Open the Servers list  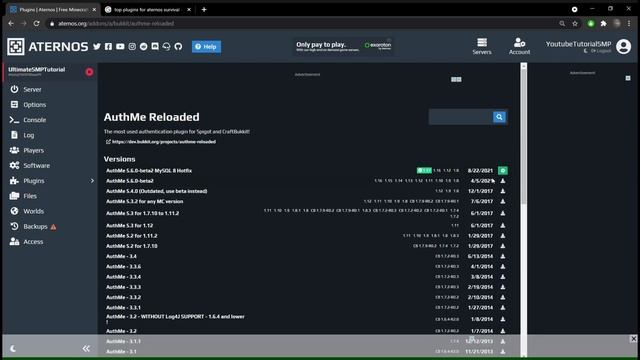tap(482, 47)
